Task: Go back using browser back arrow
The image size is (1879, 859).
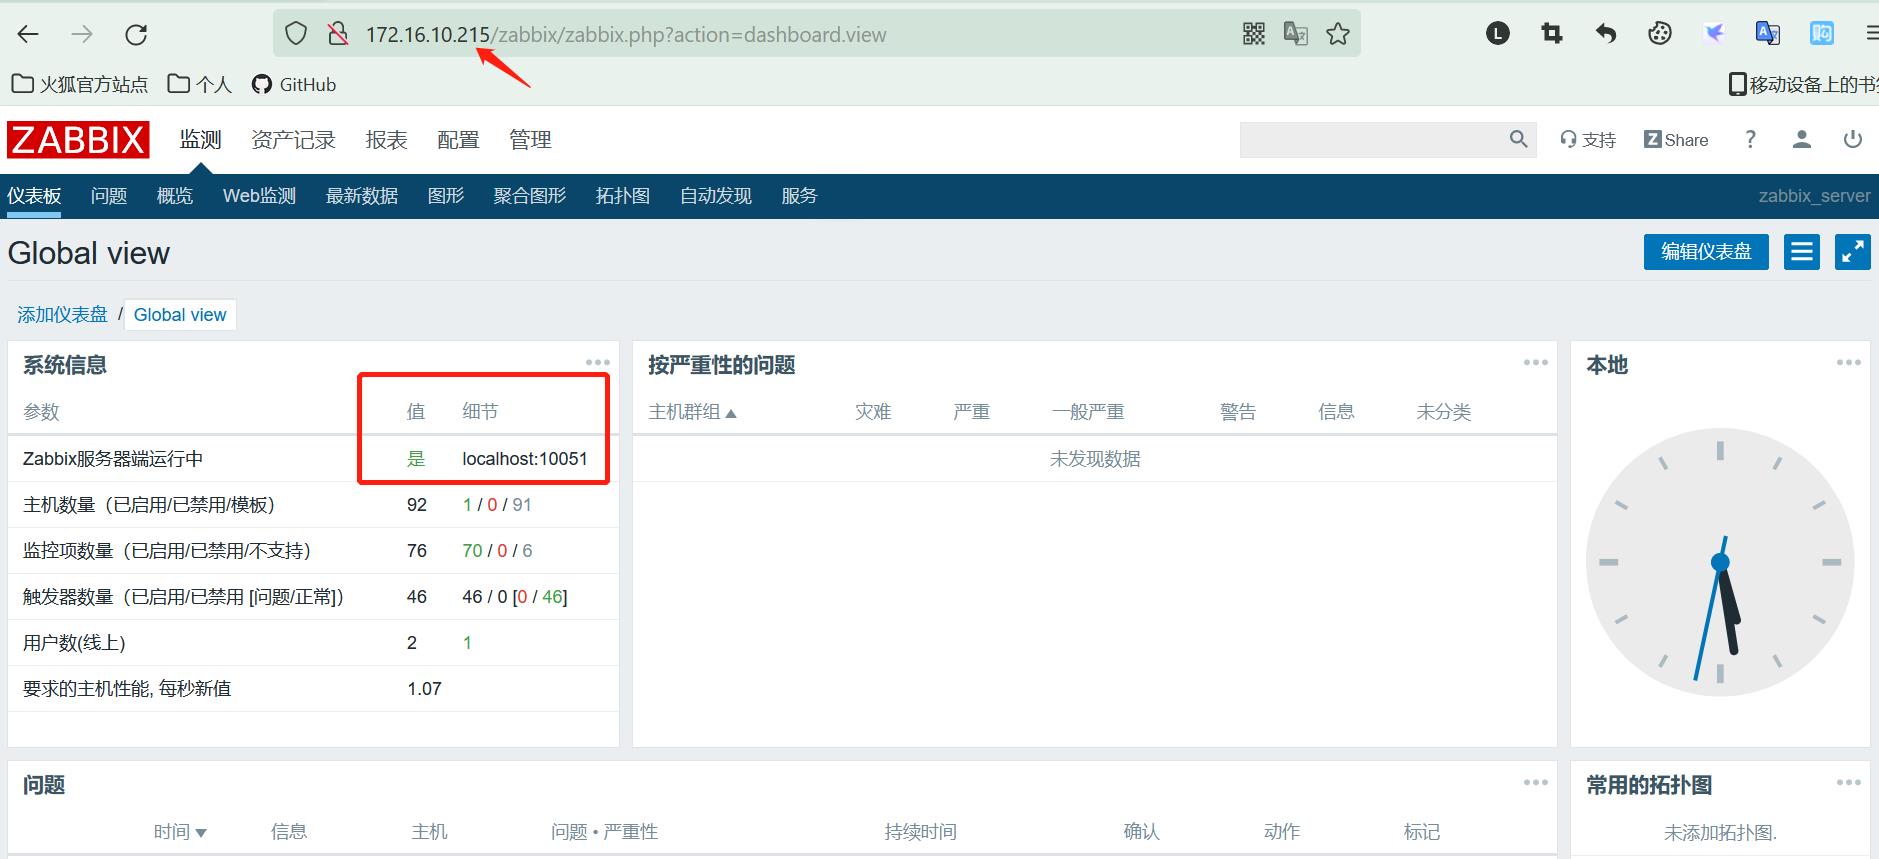Action: click(28, 35)
